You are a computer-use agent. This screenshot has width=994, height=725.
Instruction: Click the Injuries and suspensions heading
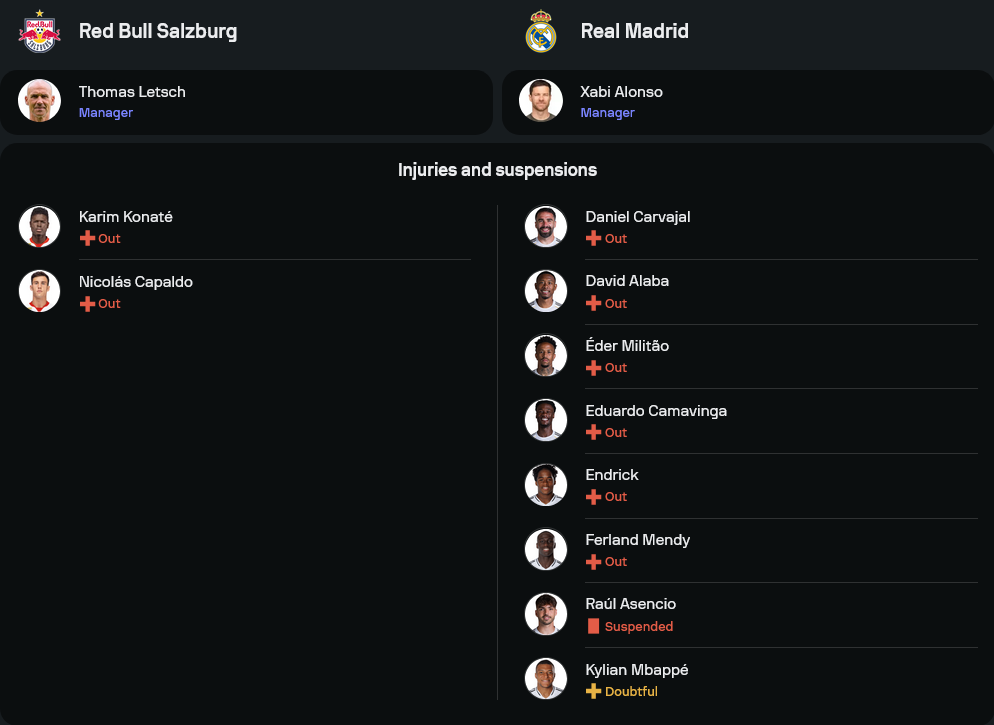point(497,170)
